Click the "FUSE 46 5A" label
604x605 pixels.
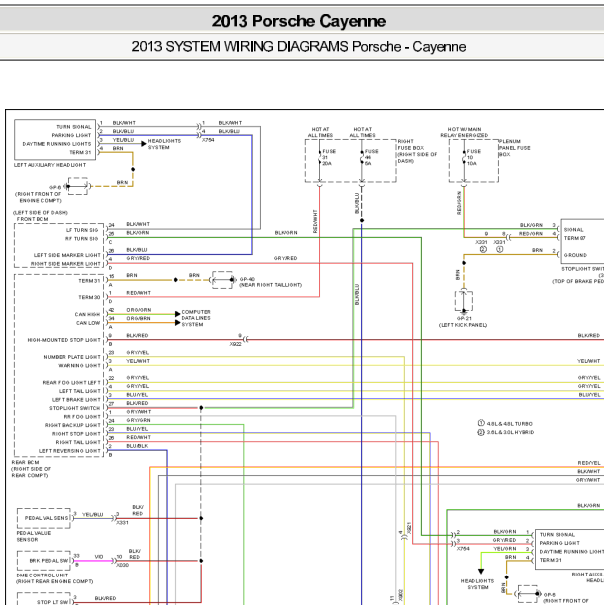[x=371, y=157]
